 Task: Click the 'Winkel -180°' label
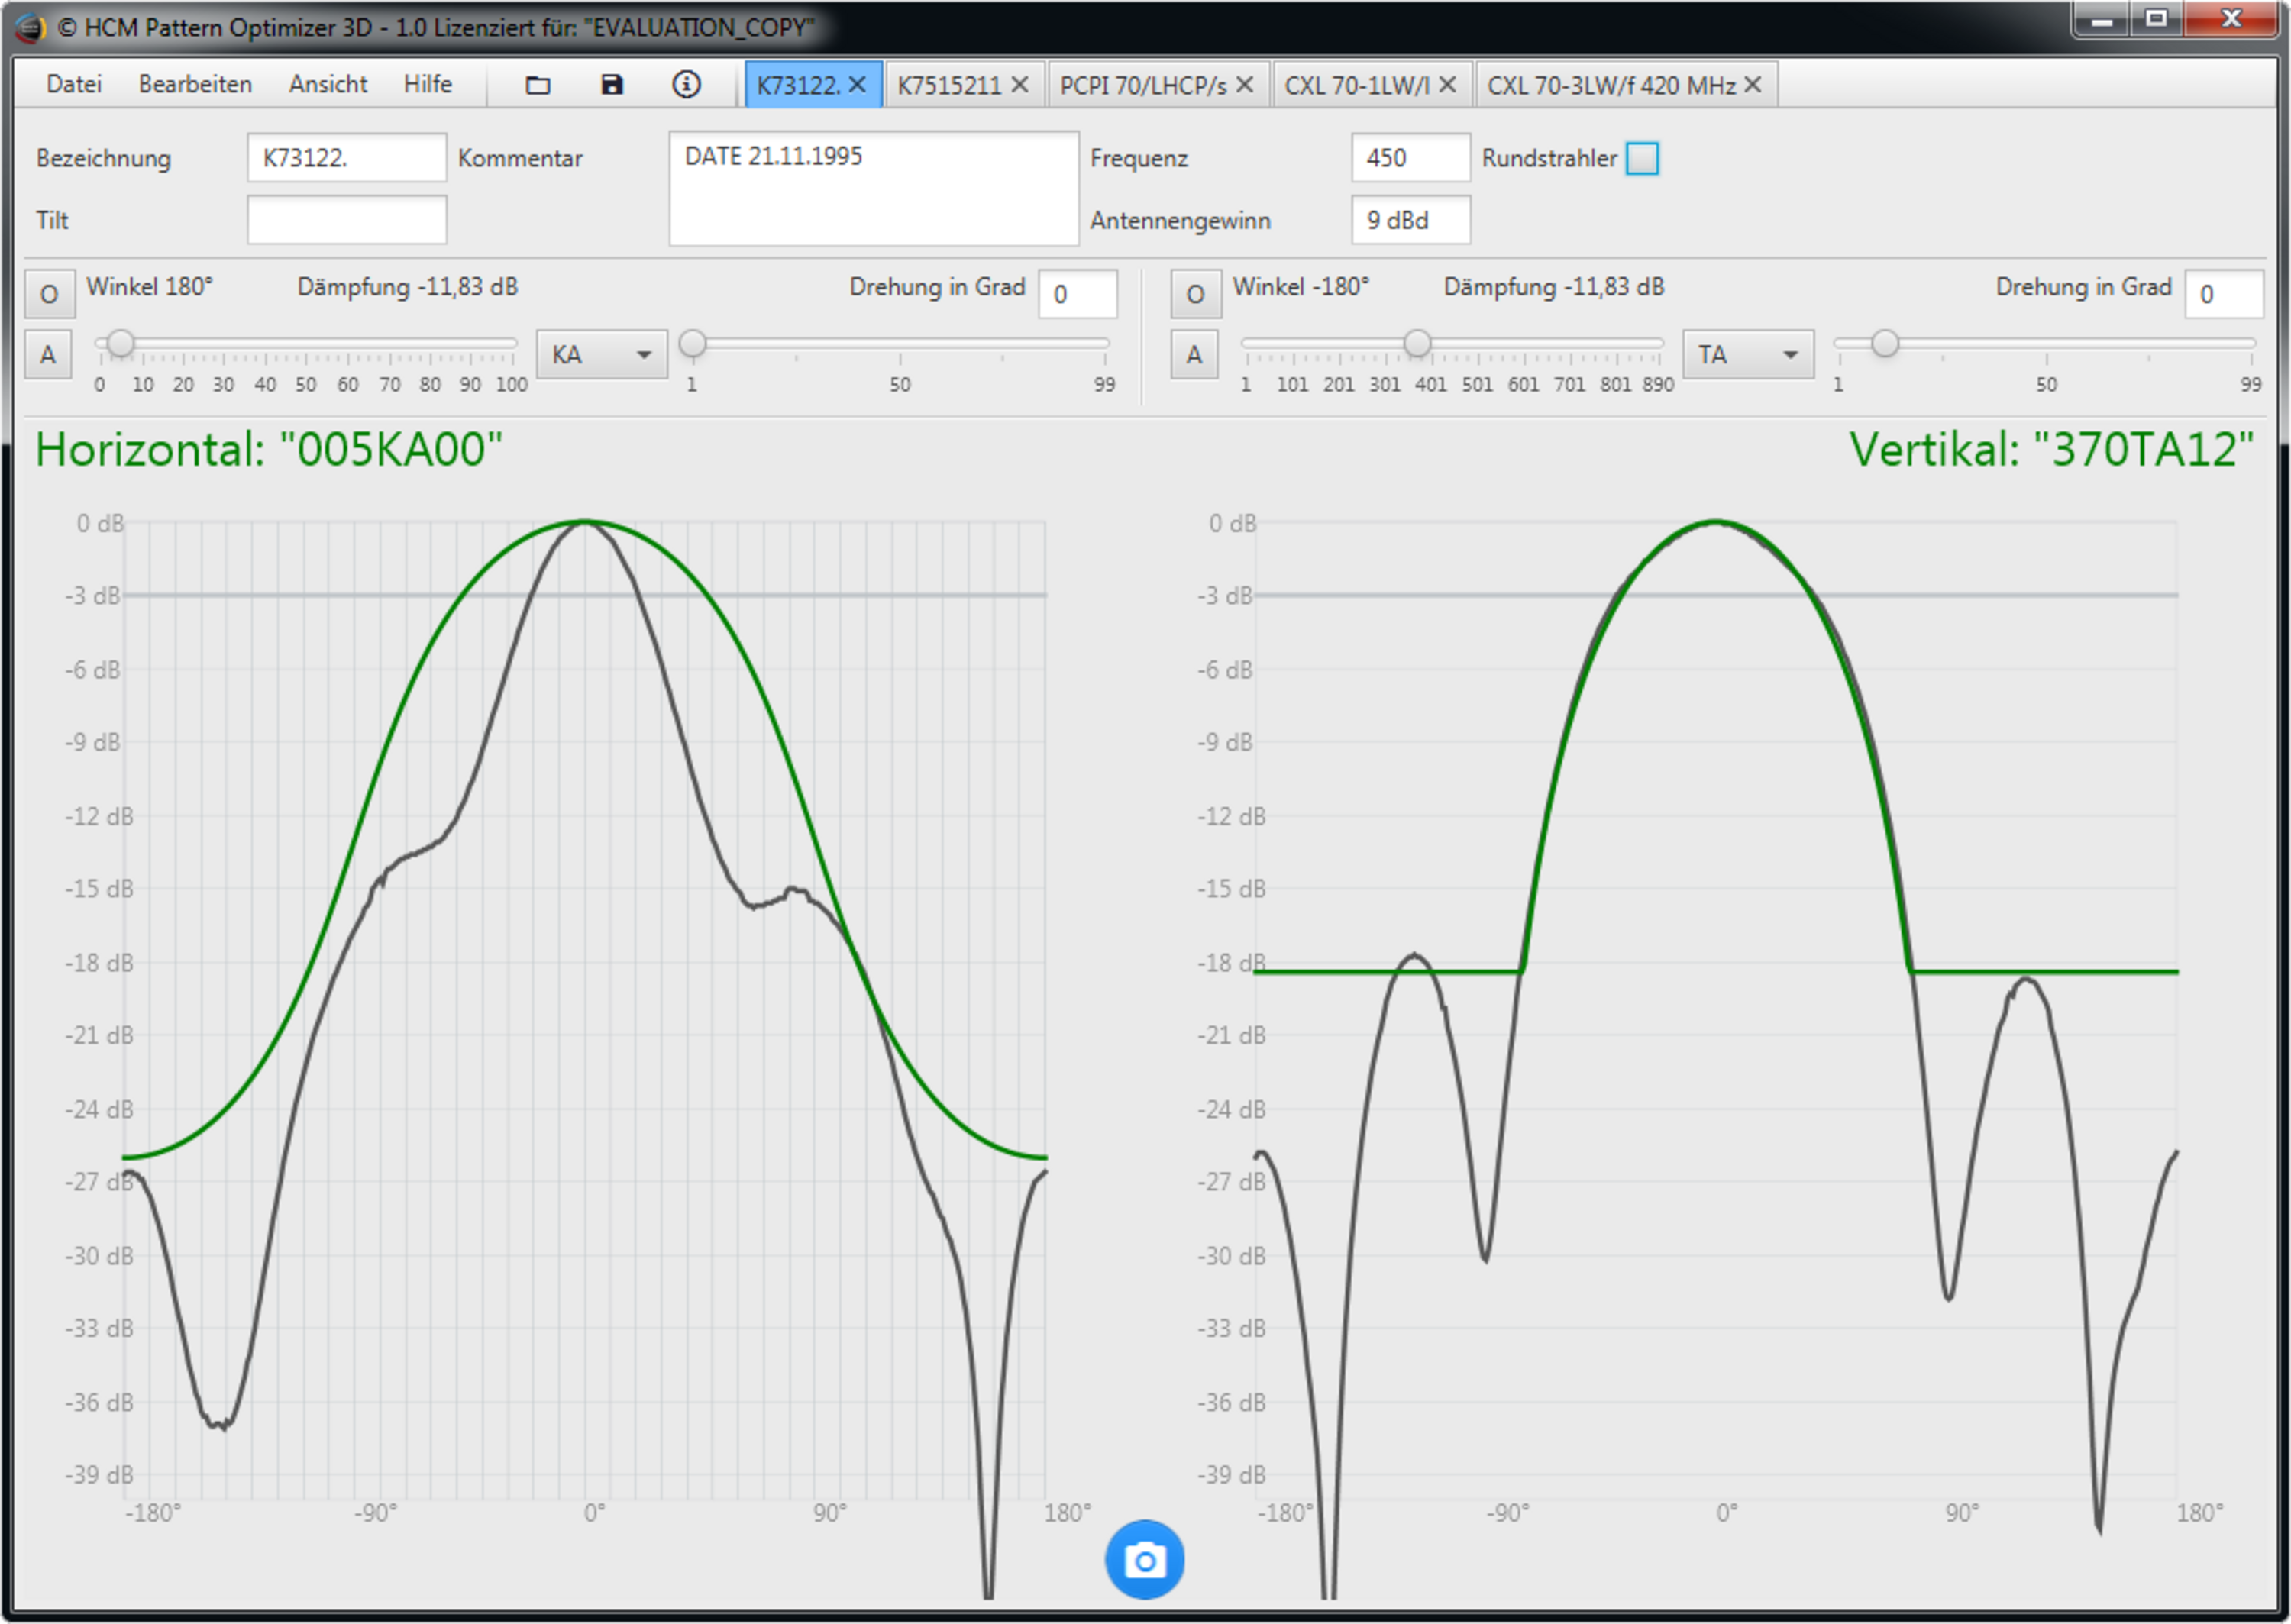pyautogui.click(x=1300, y=287)
